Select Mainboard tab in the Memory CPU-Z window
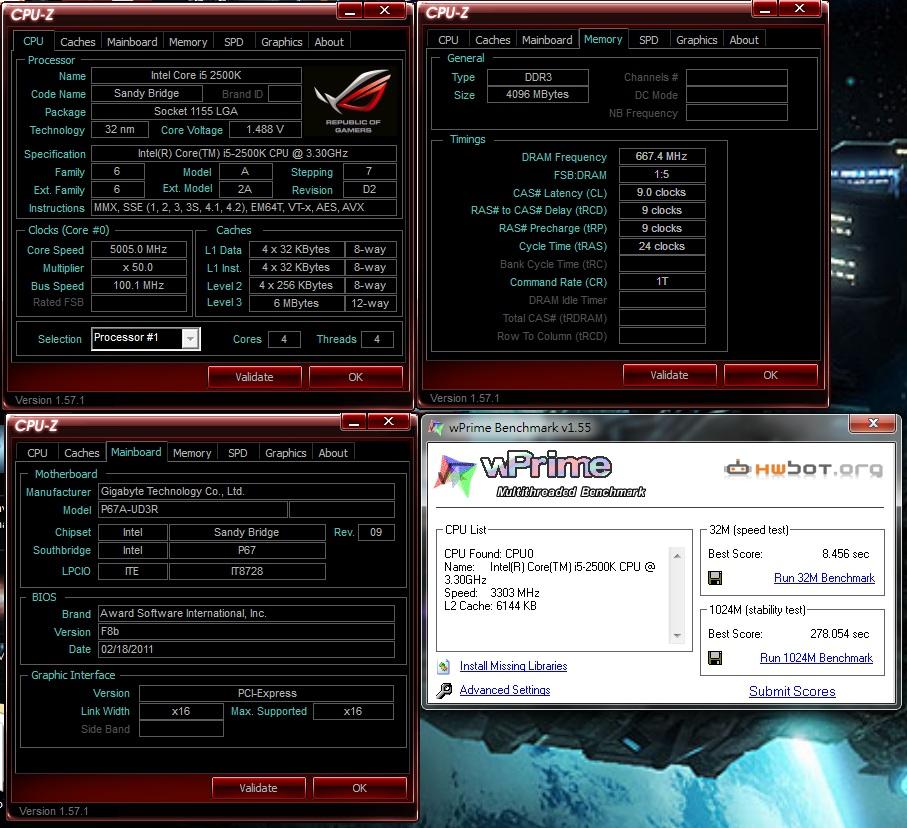Viewport: 907px width, 828px height. 547,40
